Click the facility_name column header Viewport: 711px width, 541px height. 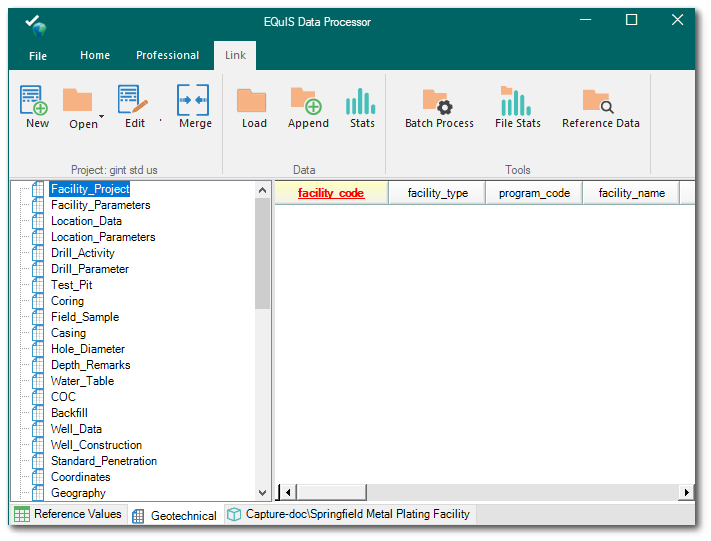click(631, 193)
